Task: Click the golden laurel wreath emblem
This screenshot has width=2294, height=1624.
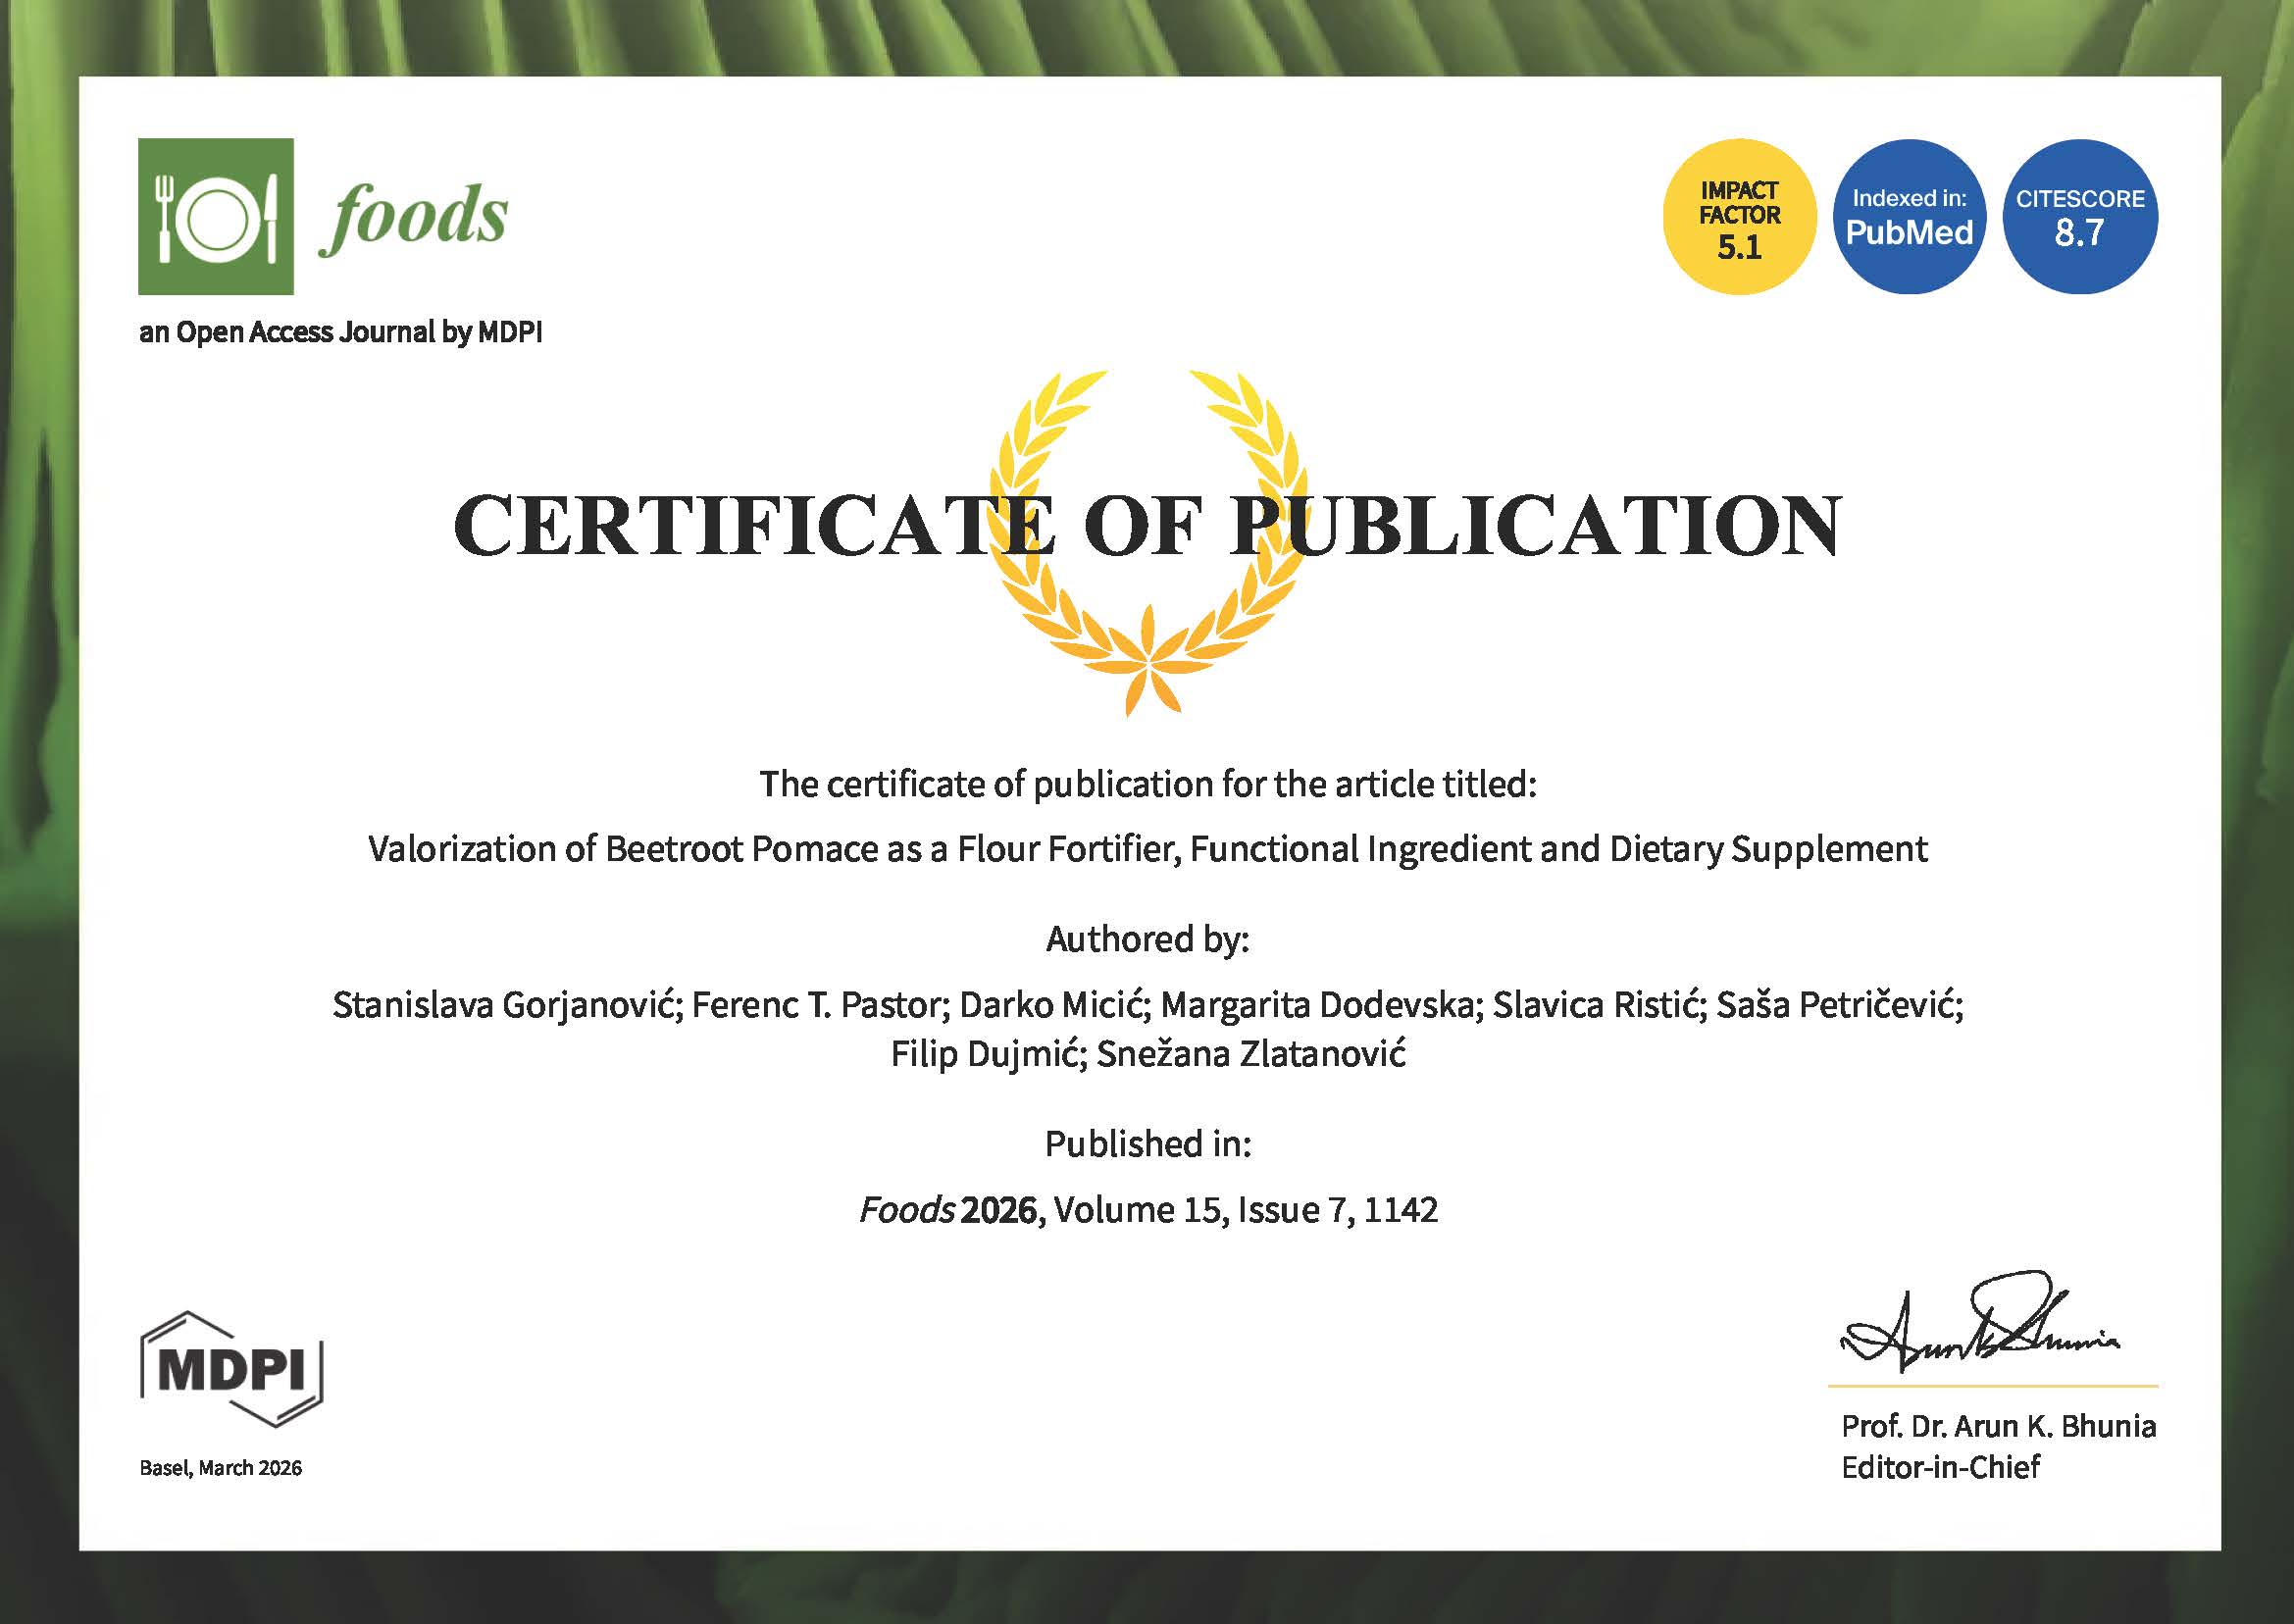Action: (x=1148, y=640)
